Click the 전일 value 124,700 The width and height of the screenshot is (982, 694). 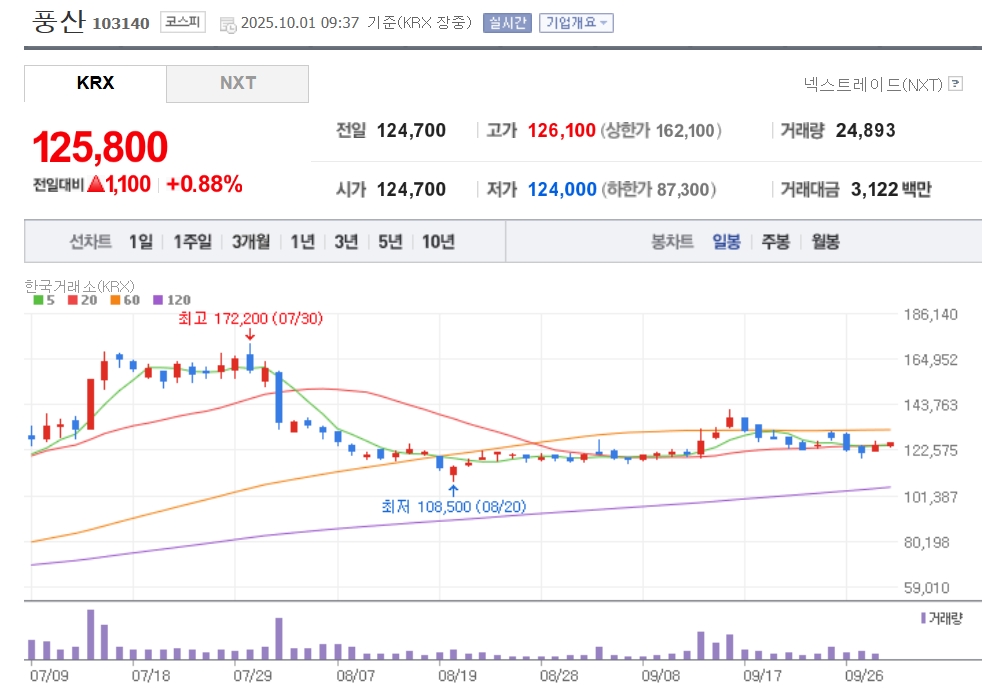(411, 130)
